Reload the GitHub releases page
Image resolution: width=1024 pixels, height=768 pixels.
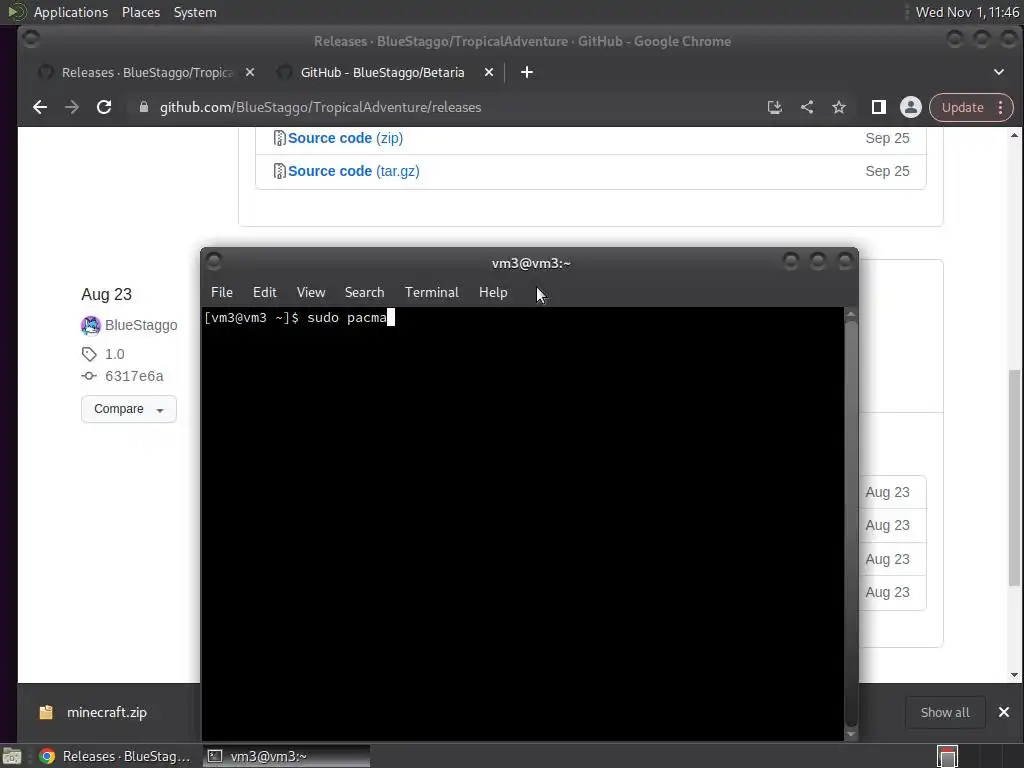click(x=104, y=107)
